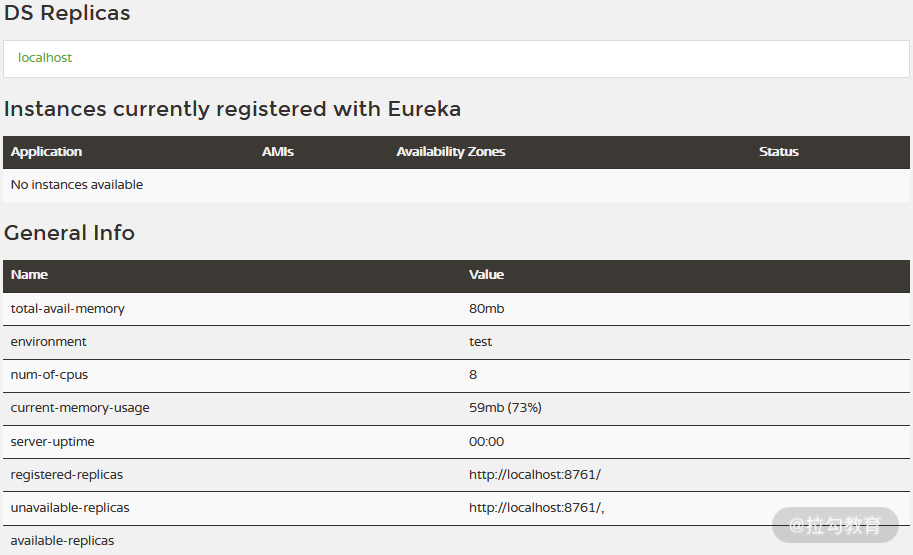The width and height of the screenshot is (913, 555).
Task: Click the DS Replicas heading
Action: click(67, 14)
